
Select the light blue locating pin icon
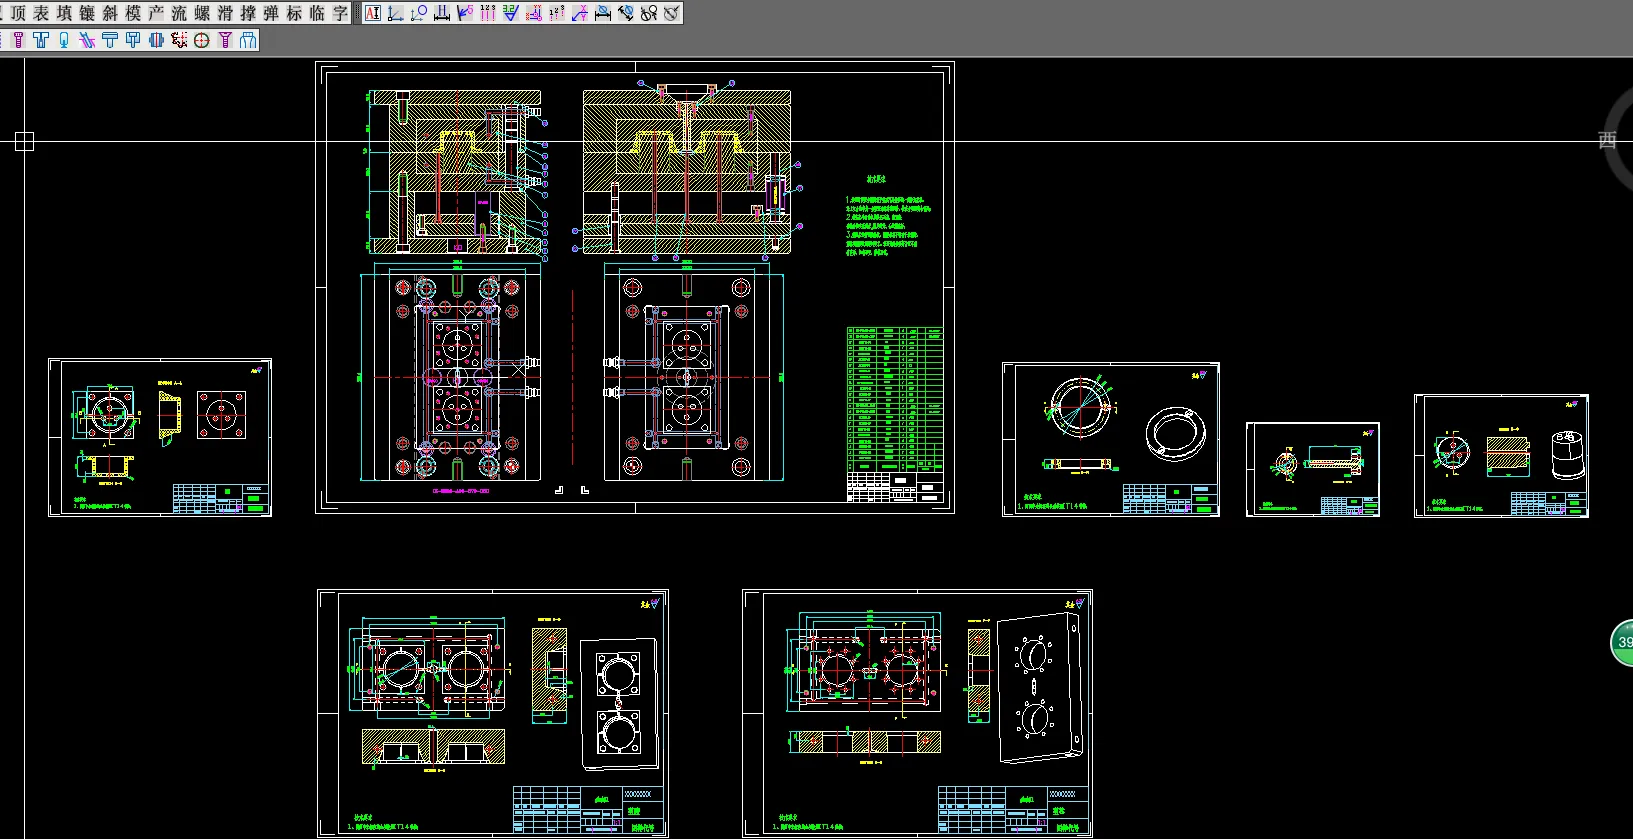point(64,40)
